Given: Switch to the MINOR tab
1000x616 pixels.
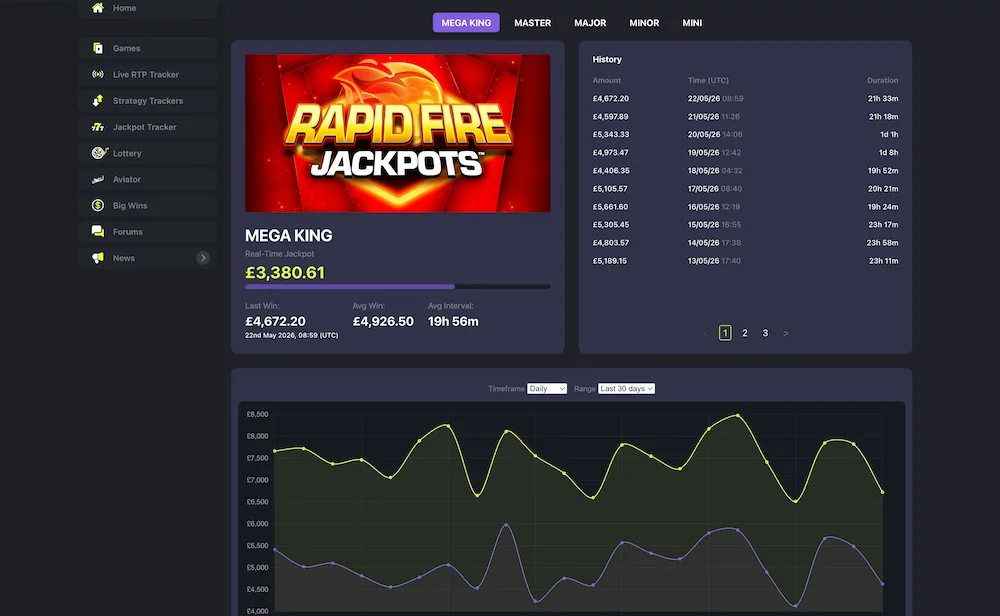Looking at the screenshot, I should (644, 22).
